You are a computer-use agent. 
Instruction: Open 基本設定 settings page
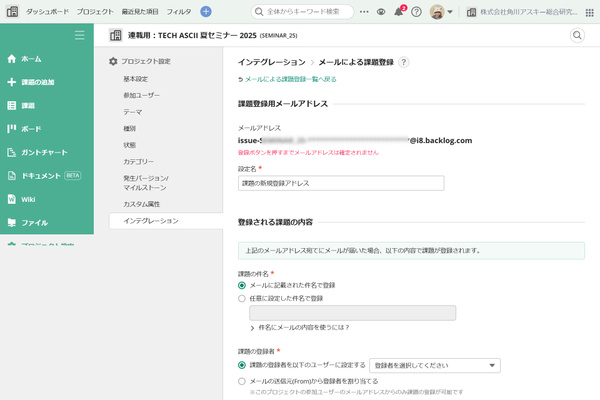[x=135, y=79]
